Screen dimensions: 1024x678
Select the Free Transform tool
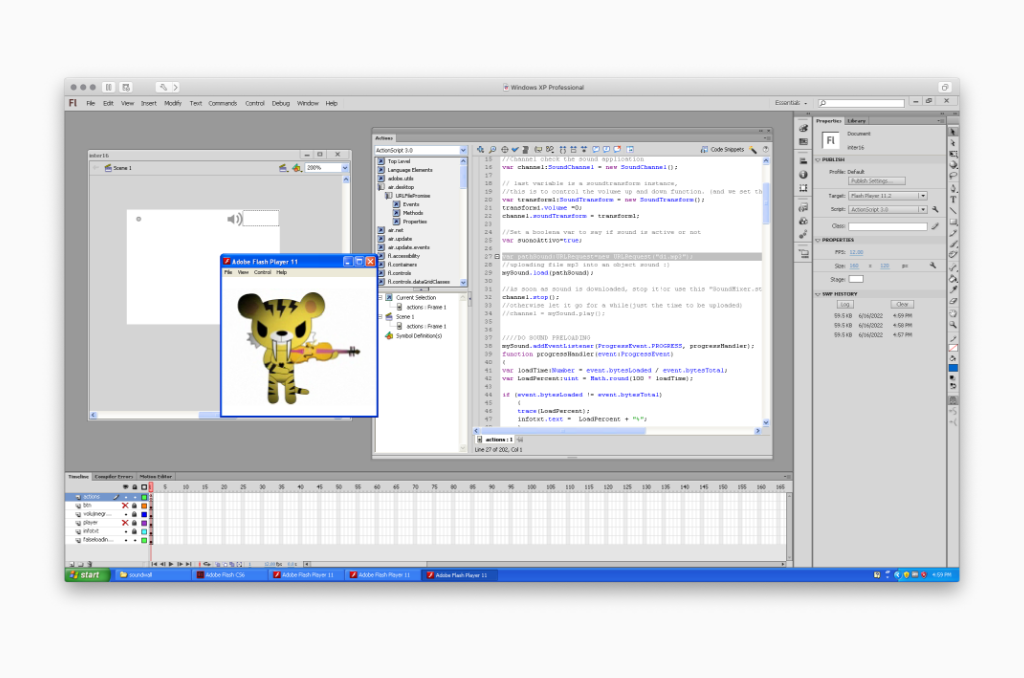(x=953, y=153)
